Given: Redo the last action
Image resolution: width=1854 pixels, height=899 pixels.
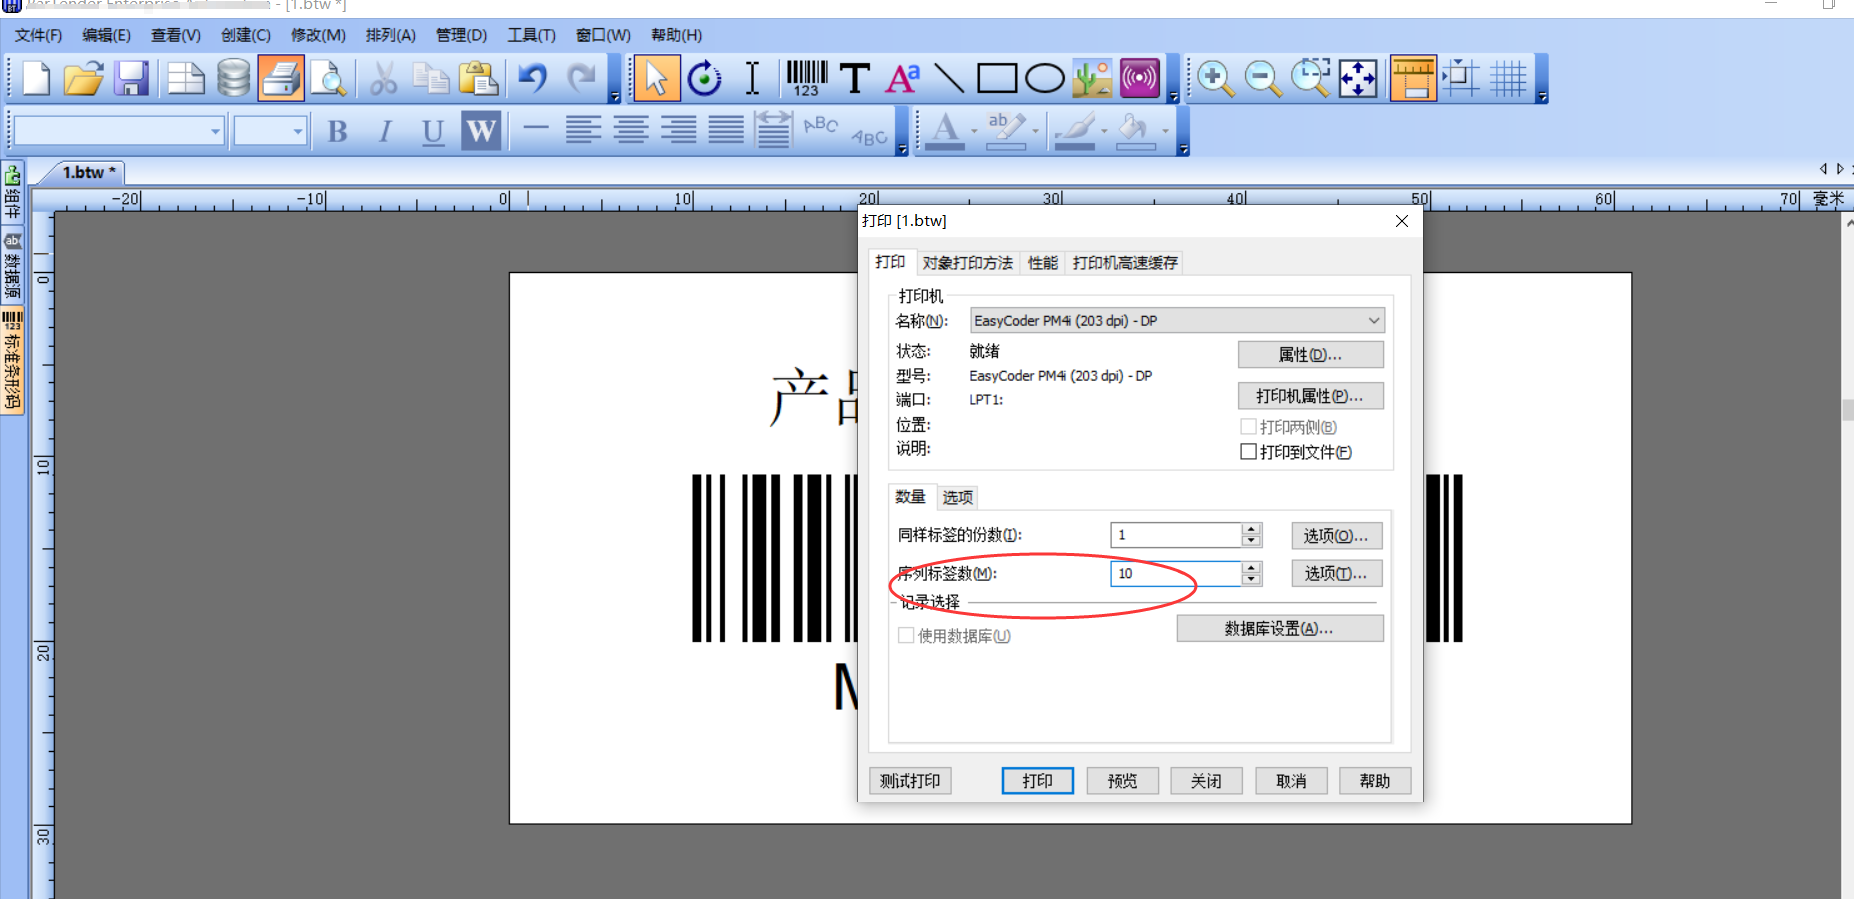Looking at the screenshot, I should click(x=581, y=78).
